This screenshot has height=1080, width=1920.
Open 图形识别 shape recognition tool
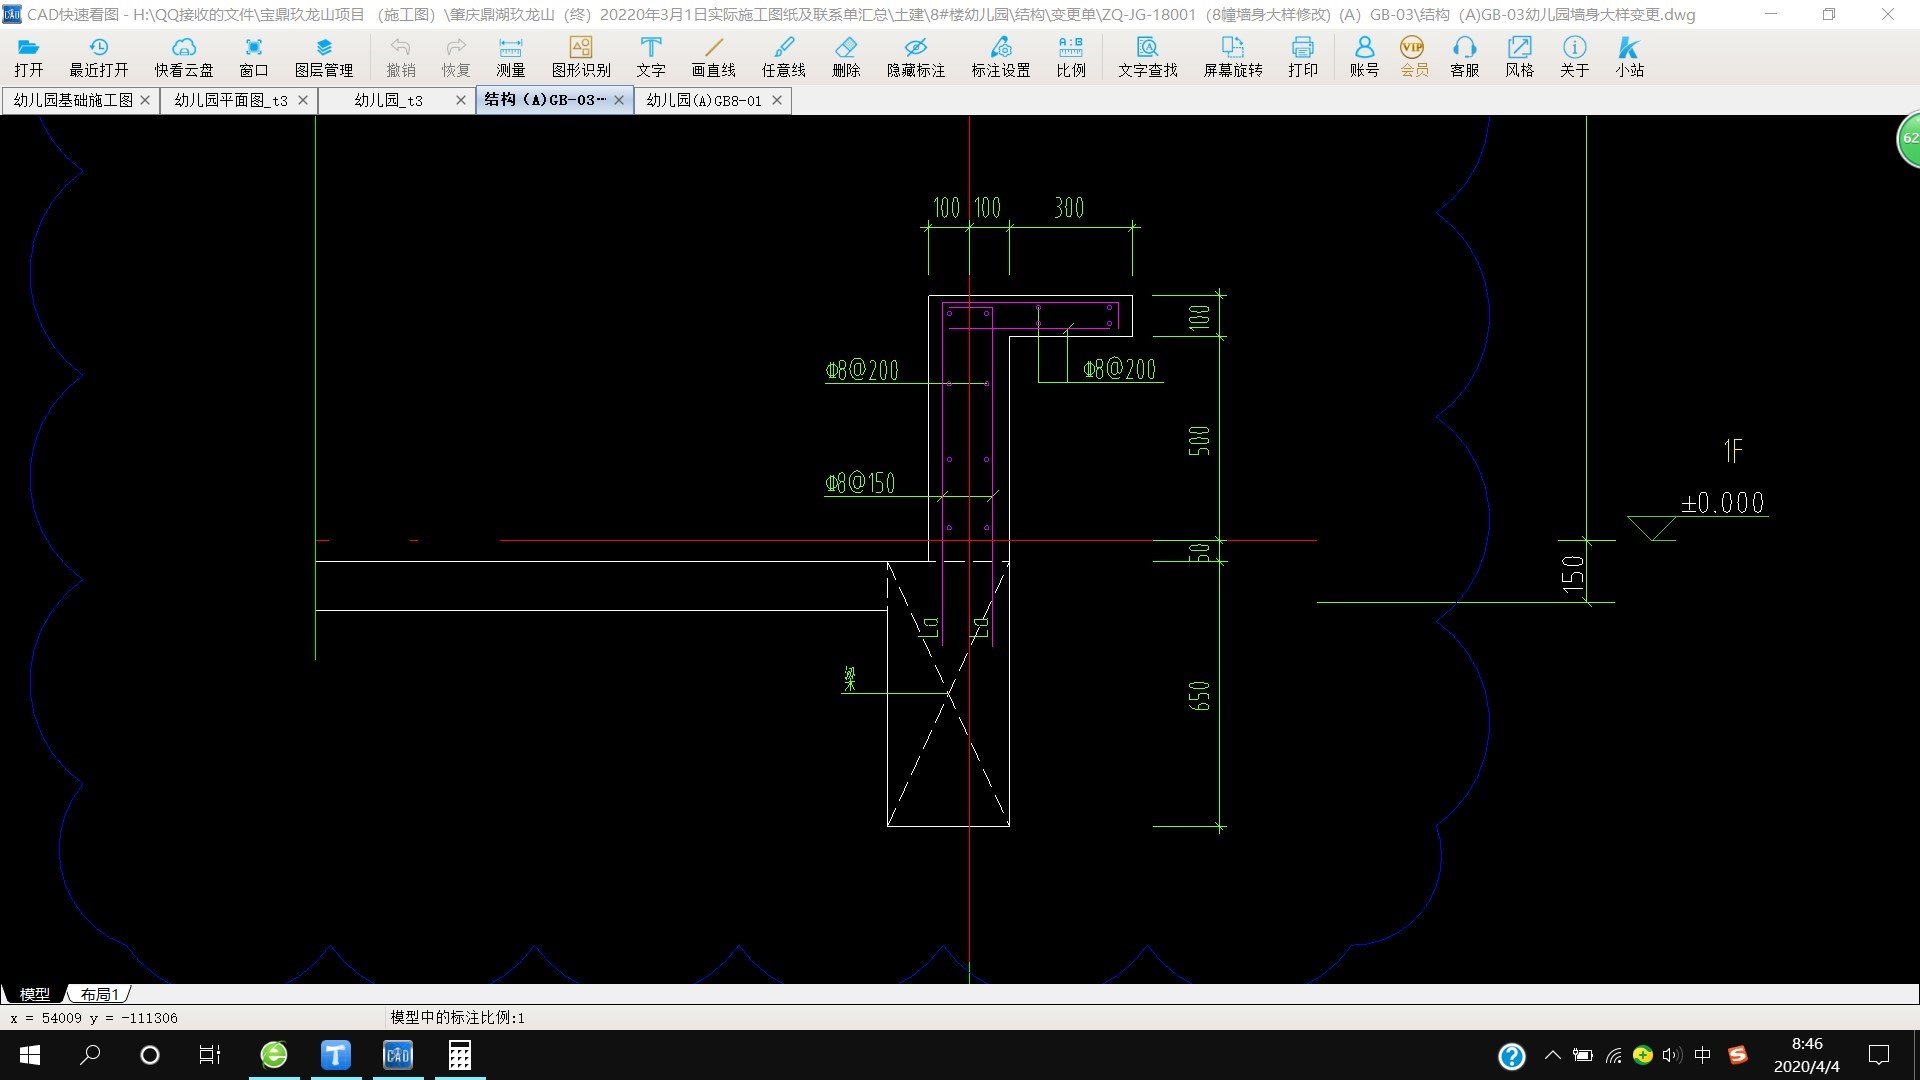[x=581, y=57]
